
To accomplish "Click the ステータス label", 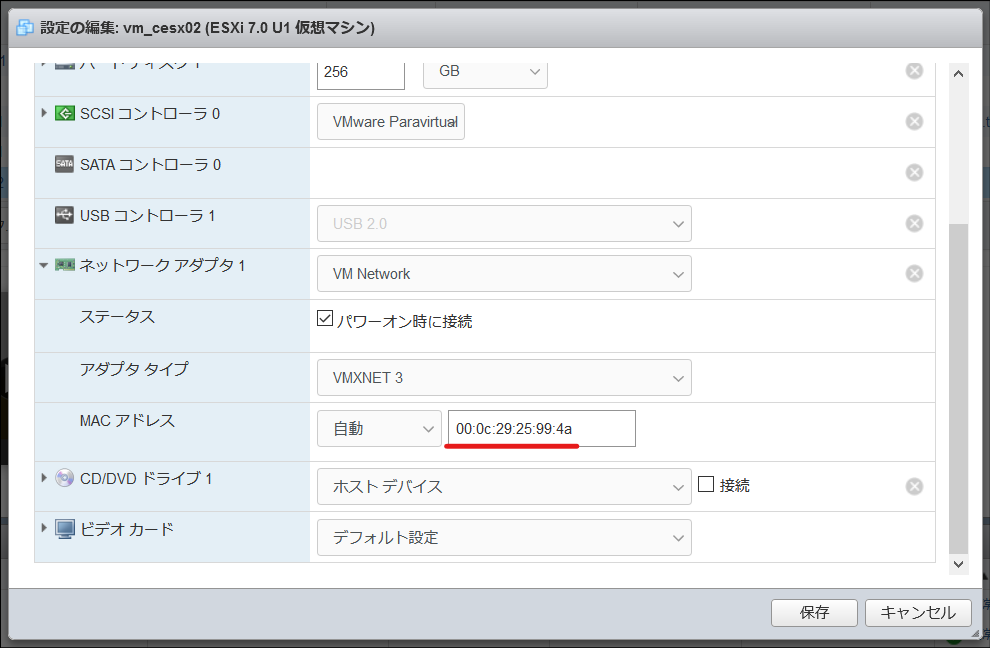I will pos(117,317).
